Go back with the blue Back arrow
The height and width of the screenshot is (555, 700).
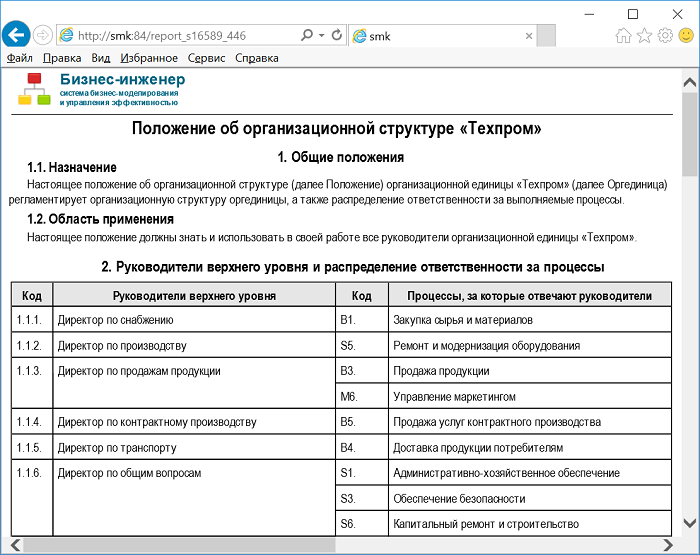[16, 35]
